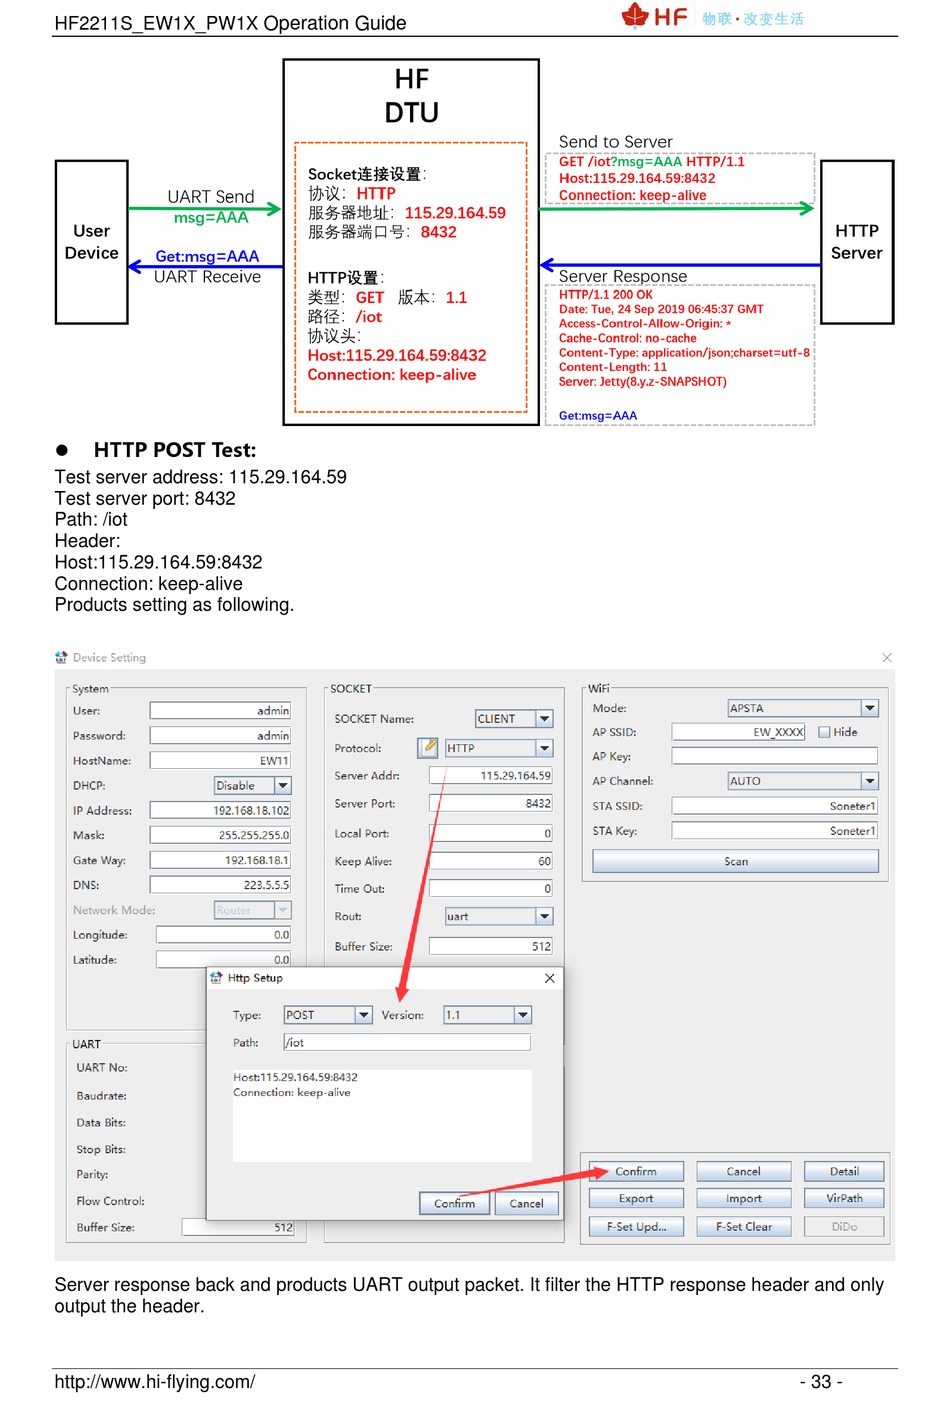Click the IP Address field 192.168.18.102
The width and height of the screenshot is (950, 1408).
point(220,810)
